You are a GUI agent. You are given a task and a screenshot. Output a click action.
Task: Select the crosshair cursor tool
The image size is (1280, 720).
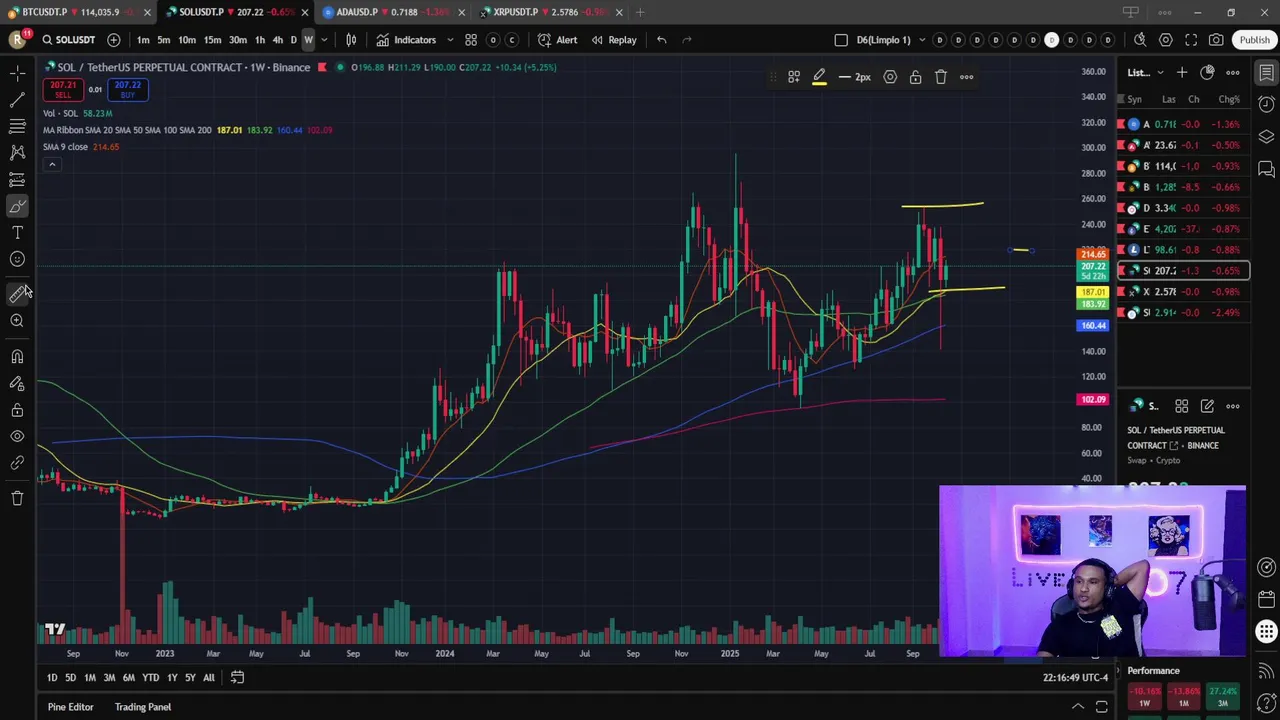click(x=17, y=73)
